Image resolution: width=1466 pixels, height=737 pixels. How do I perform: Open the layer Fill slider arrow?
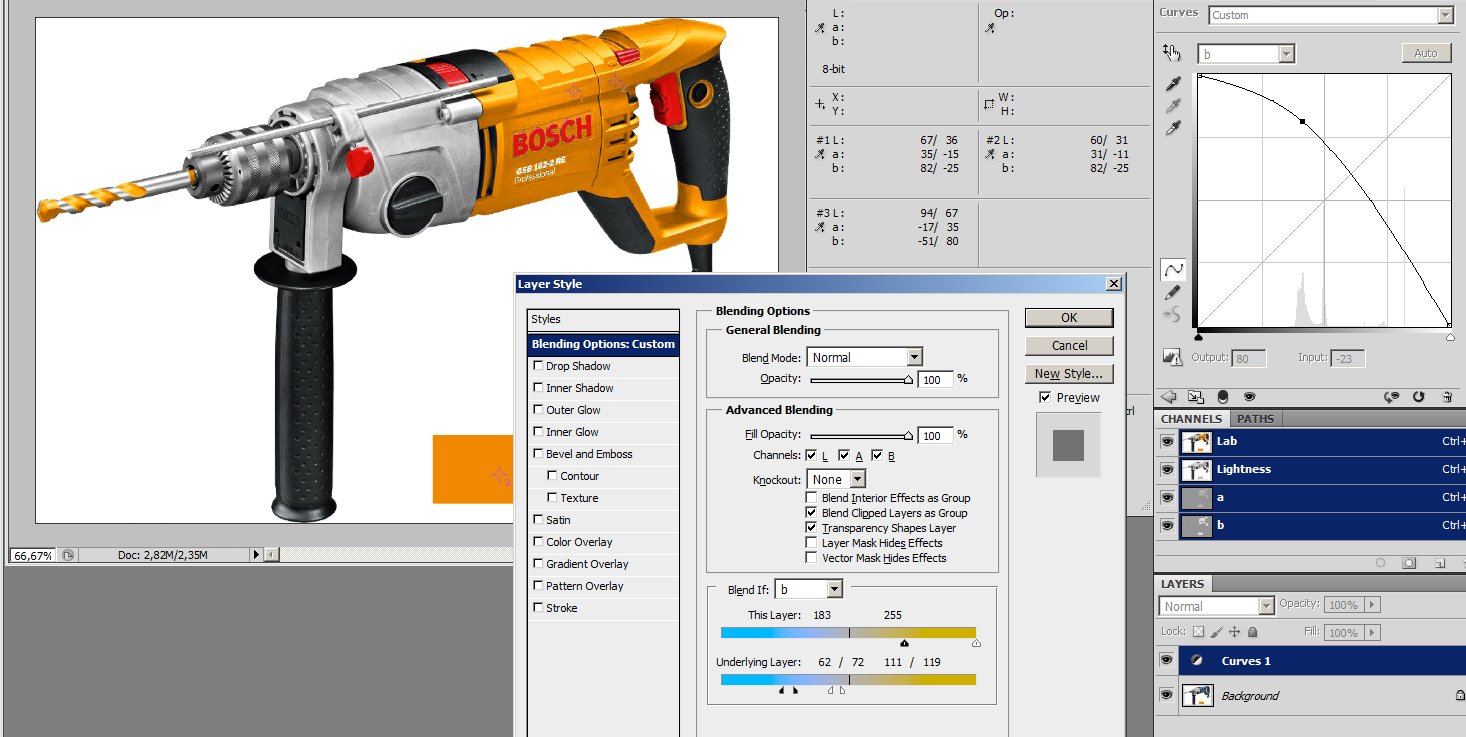[1371, 633]
